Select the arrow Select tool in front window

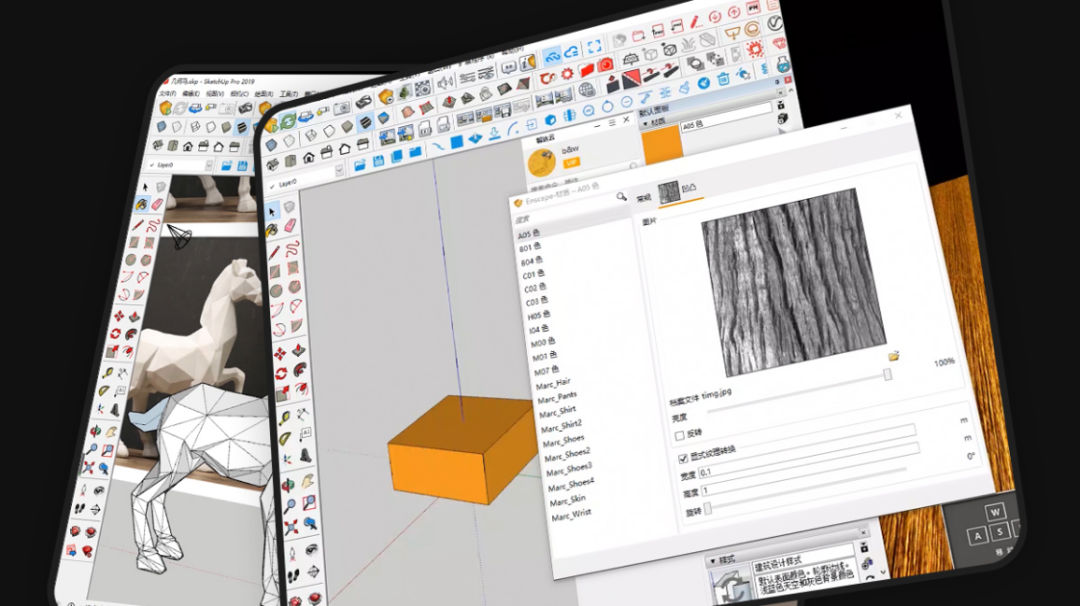click(271, 211)
